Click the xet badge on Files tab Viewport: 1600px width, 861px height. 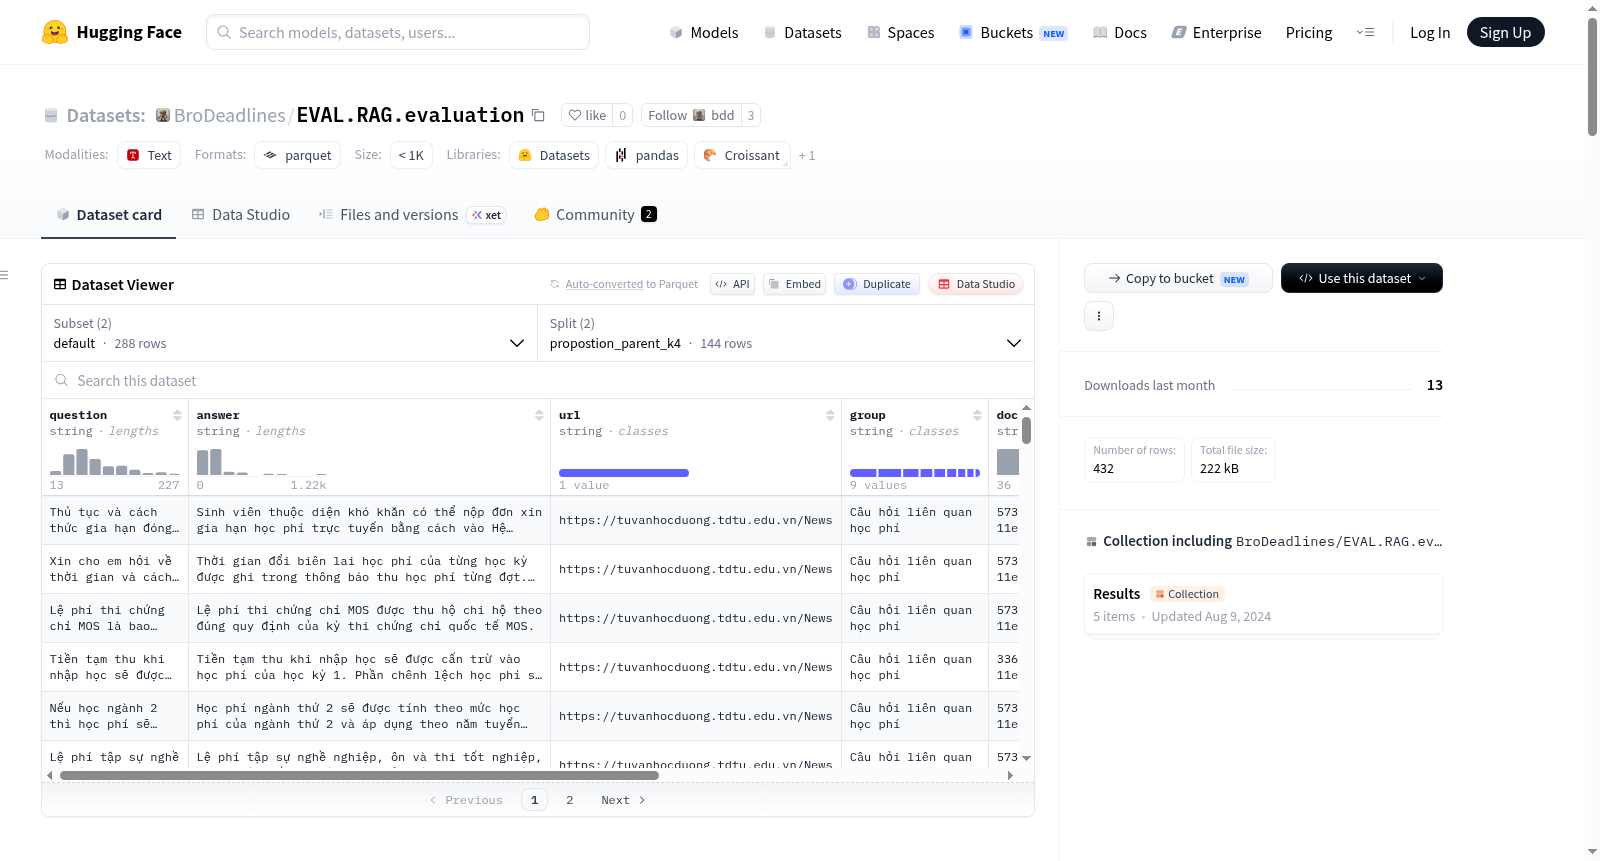pos(486,215)
